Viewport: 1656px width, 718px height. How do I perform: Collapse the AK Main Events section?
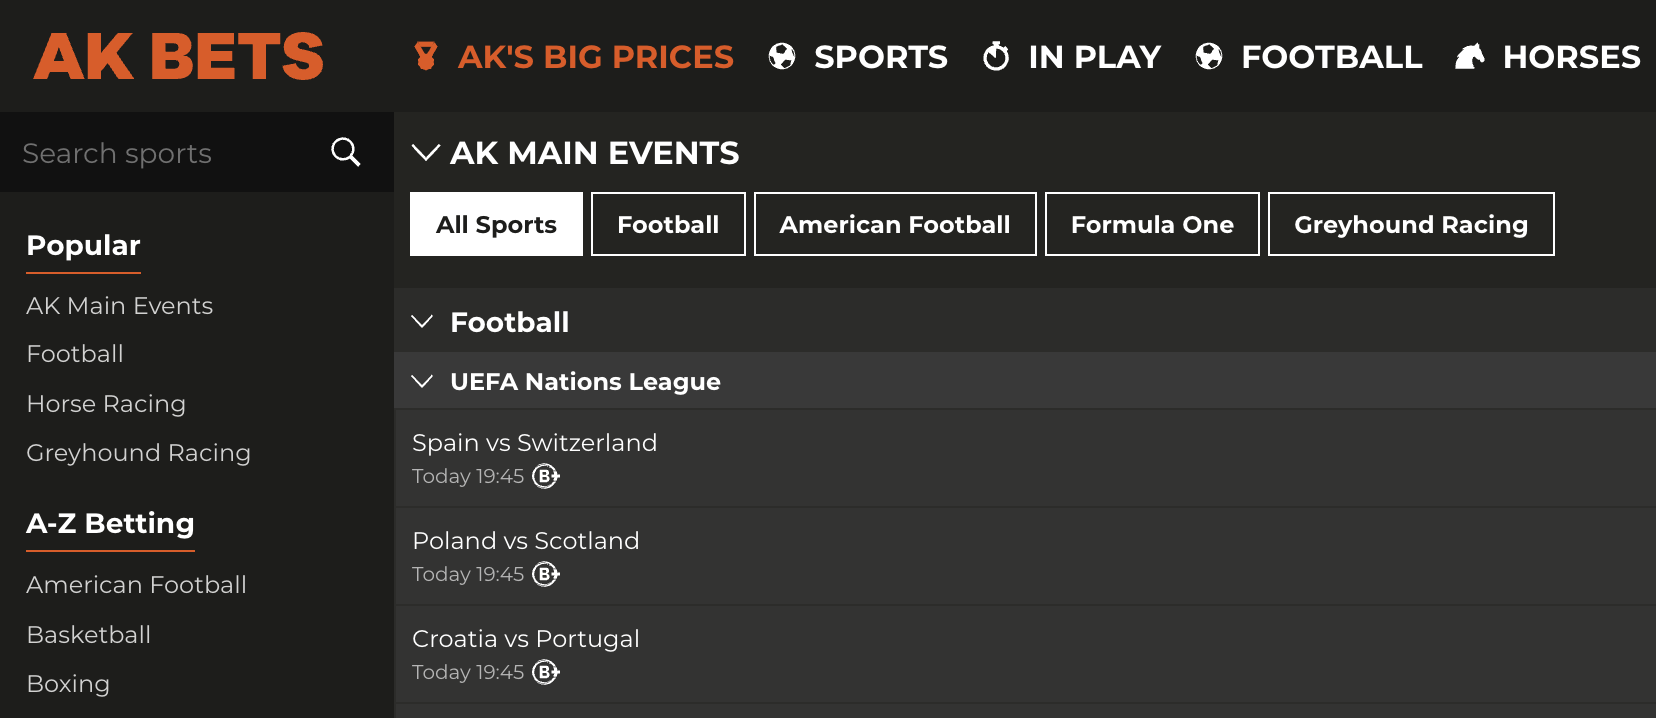tap(426, 153)
